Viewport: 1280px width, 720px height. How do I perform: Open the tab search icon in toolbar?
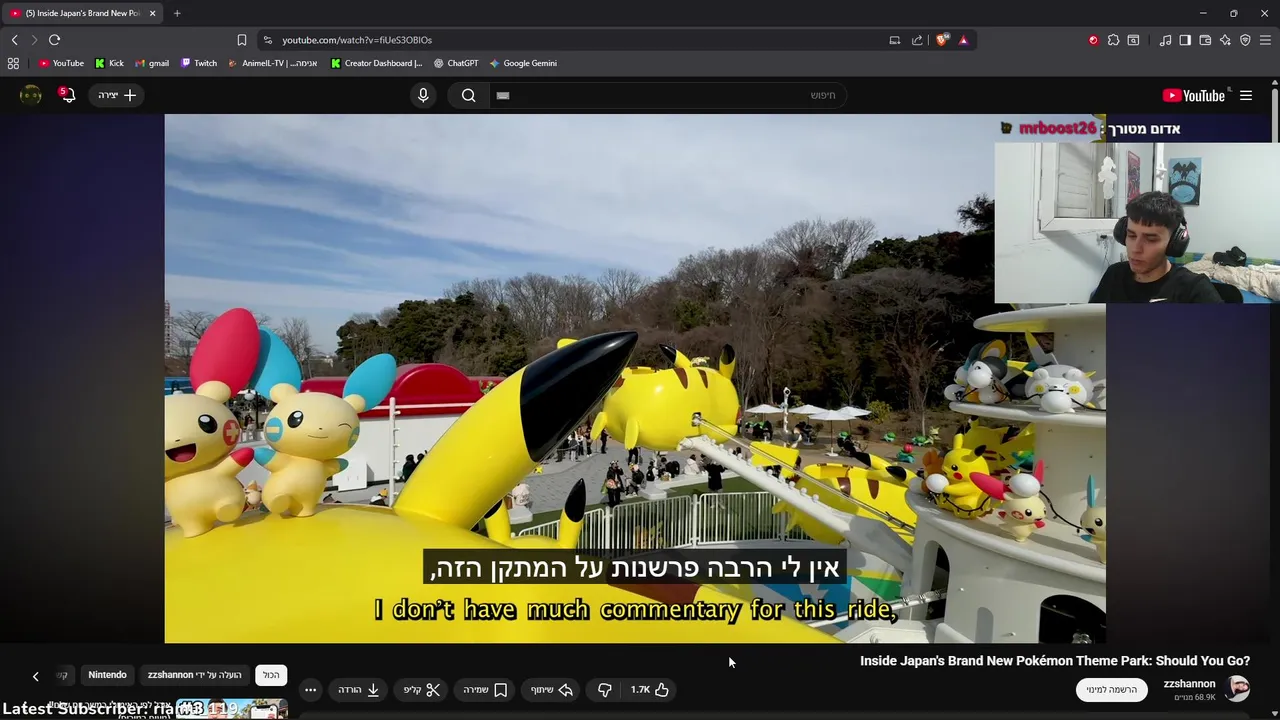point(1133,40)
